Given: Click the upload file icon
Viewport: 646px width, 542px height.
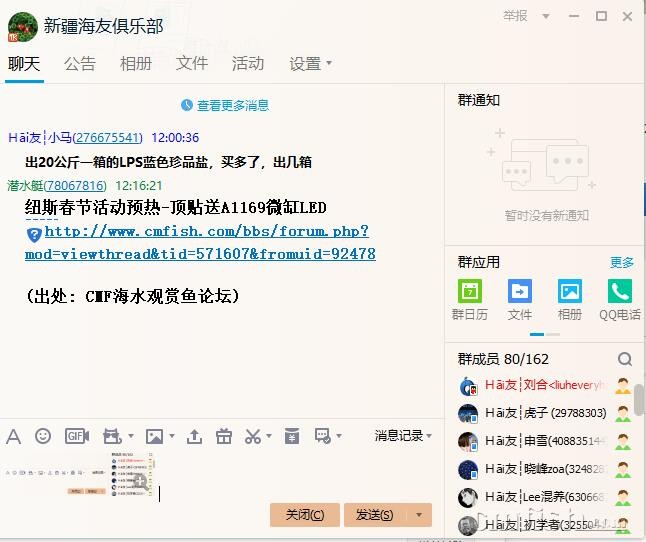Looking at the screenshot, I should coord(194,436).
